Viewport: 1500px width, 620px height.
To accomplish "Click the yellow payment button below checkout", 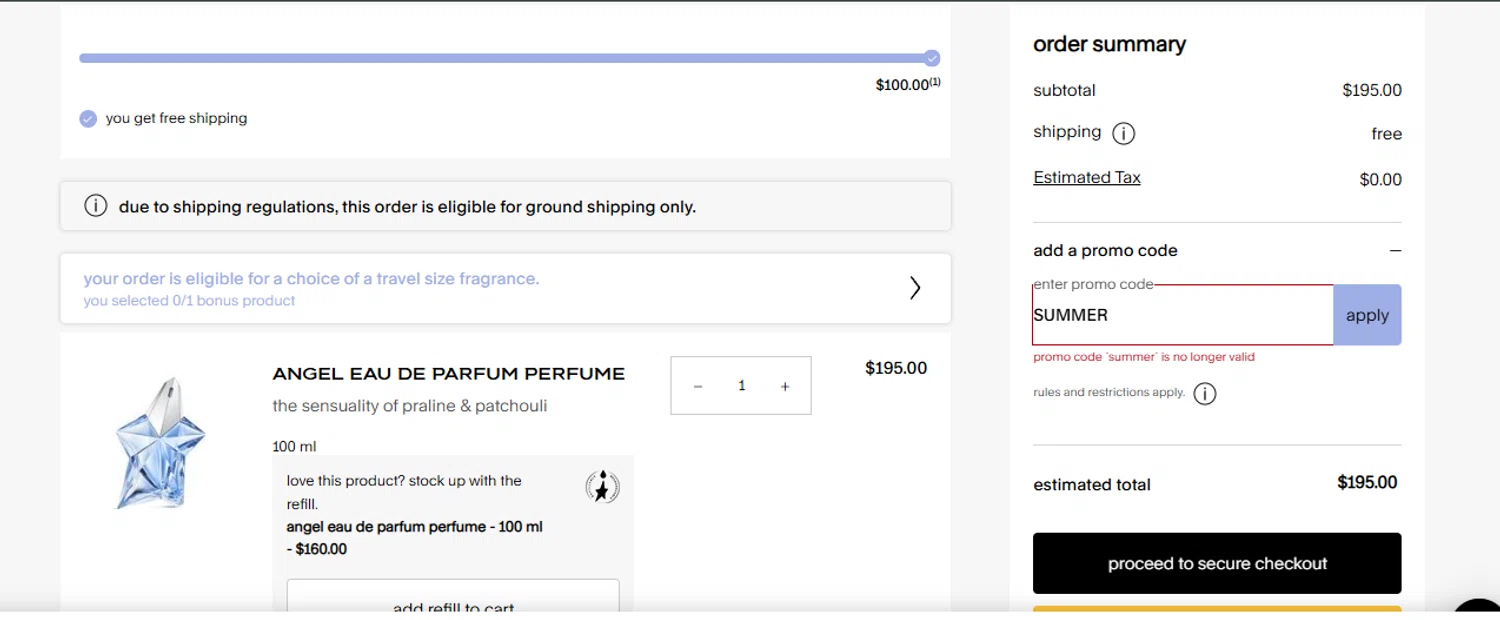I will [1217, 609].
